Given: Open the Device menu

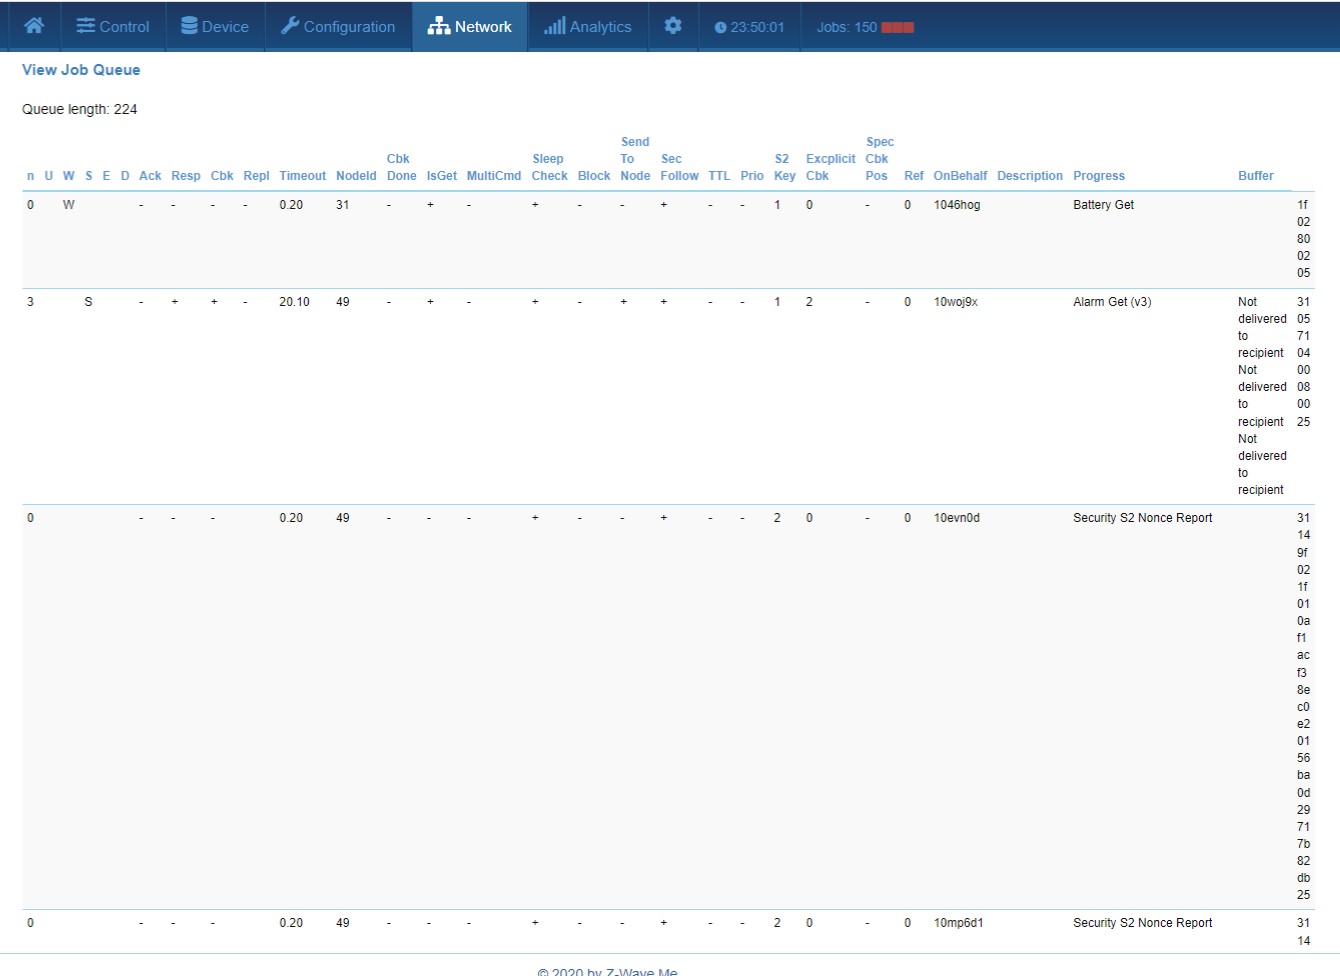Looking at the screenshot, I should coord(215,26).
